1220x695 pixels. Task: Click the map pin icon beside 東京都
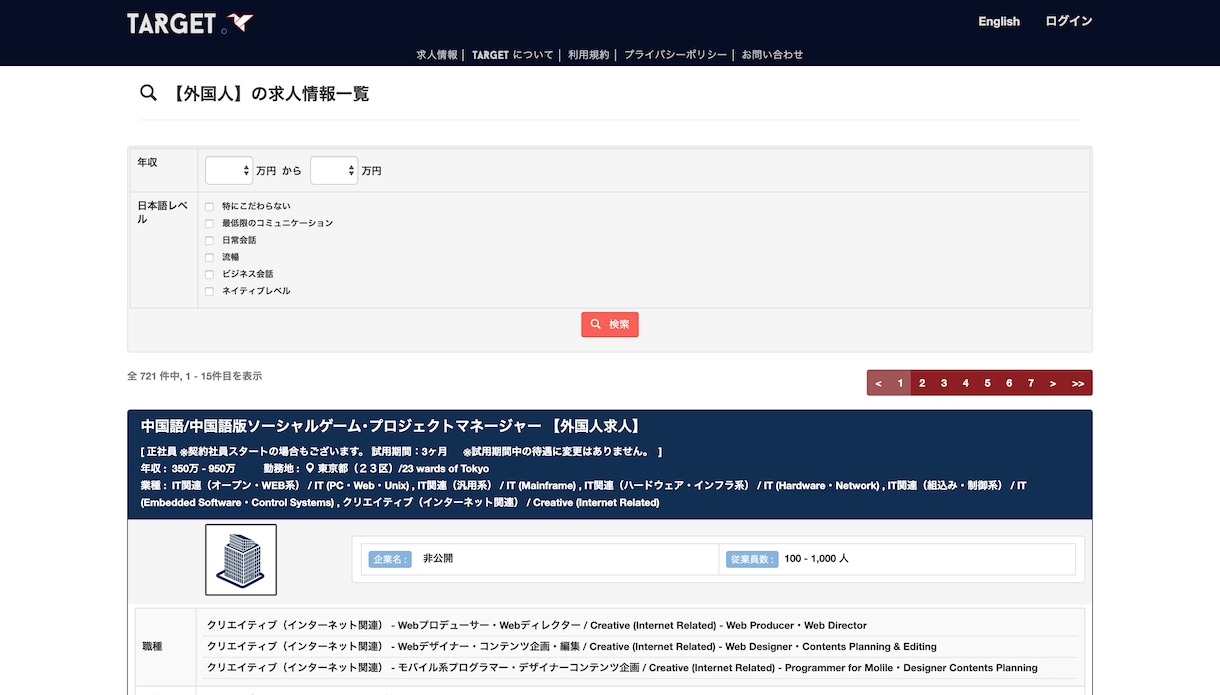[x=310, y=468]
